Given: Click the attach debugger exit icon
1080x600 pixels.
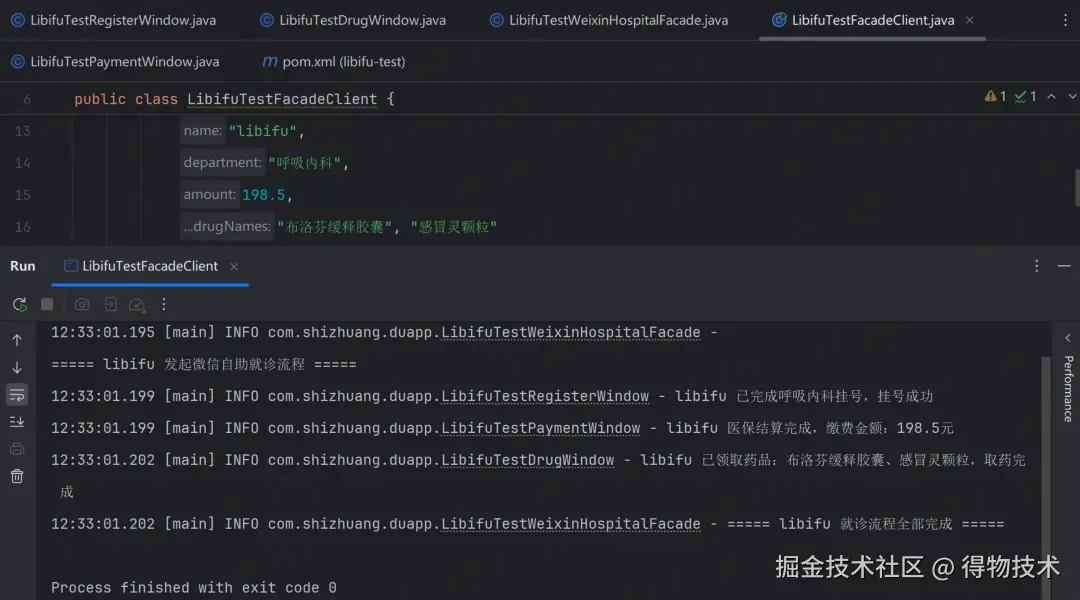Looking at the screenshot, I should click(110, 304).
